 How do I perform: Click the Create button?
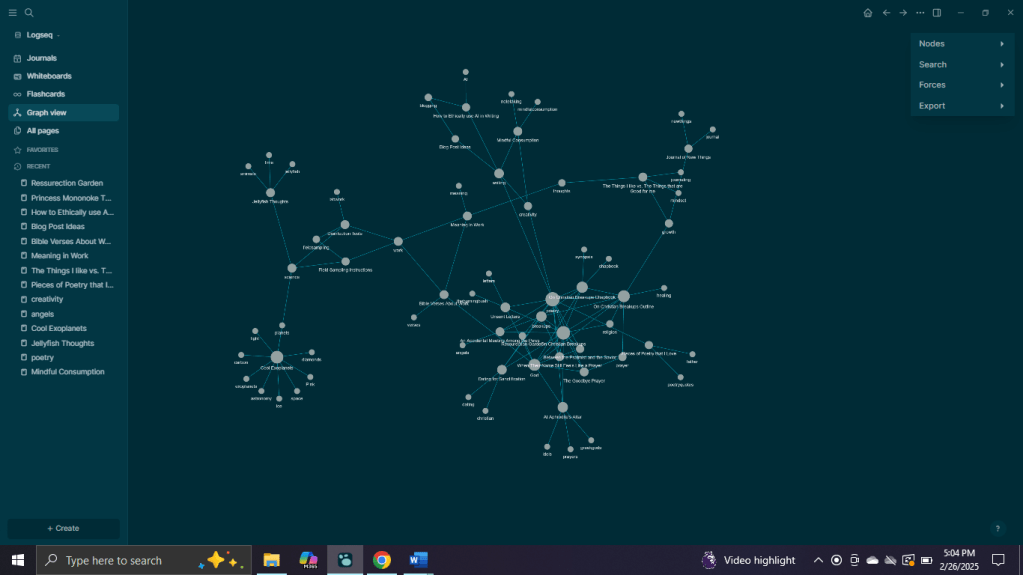pos(63,528)
